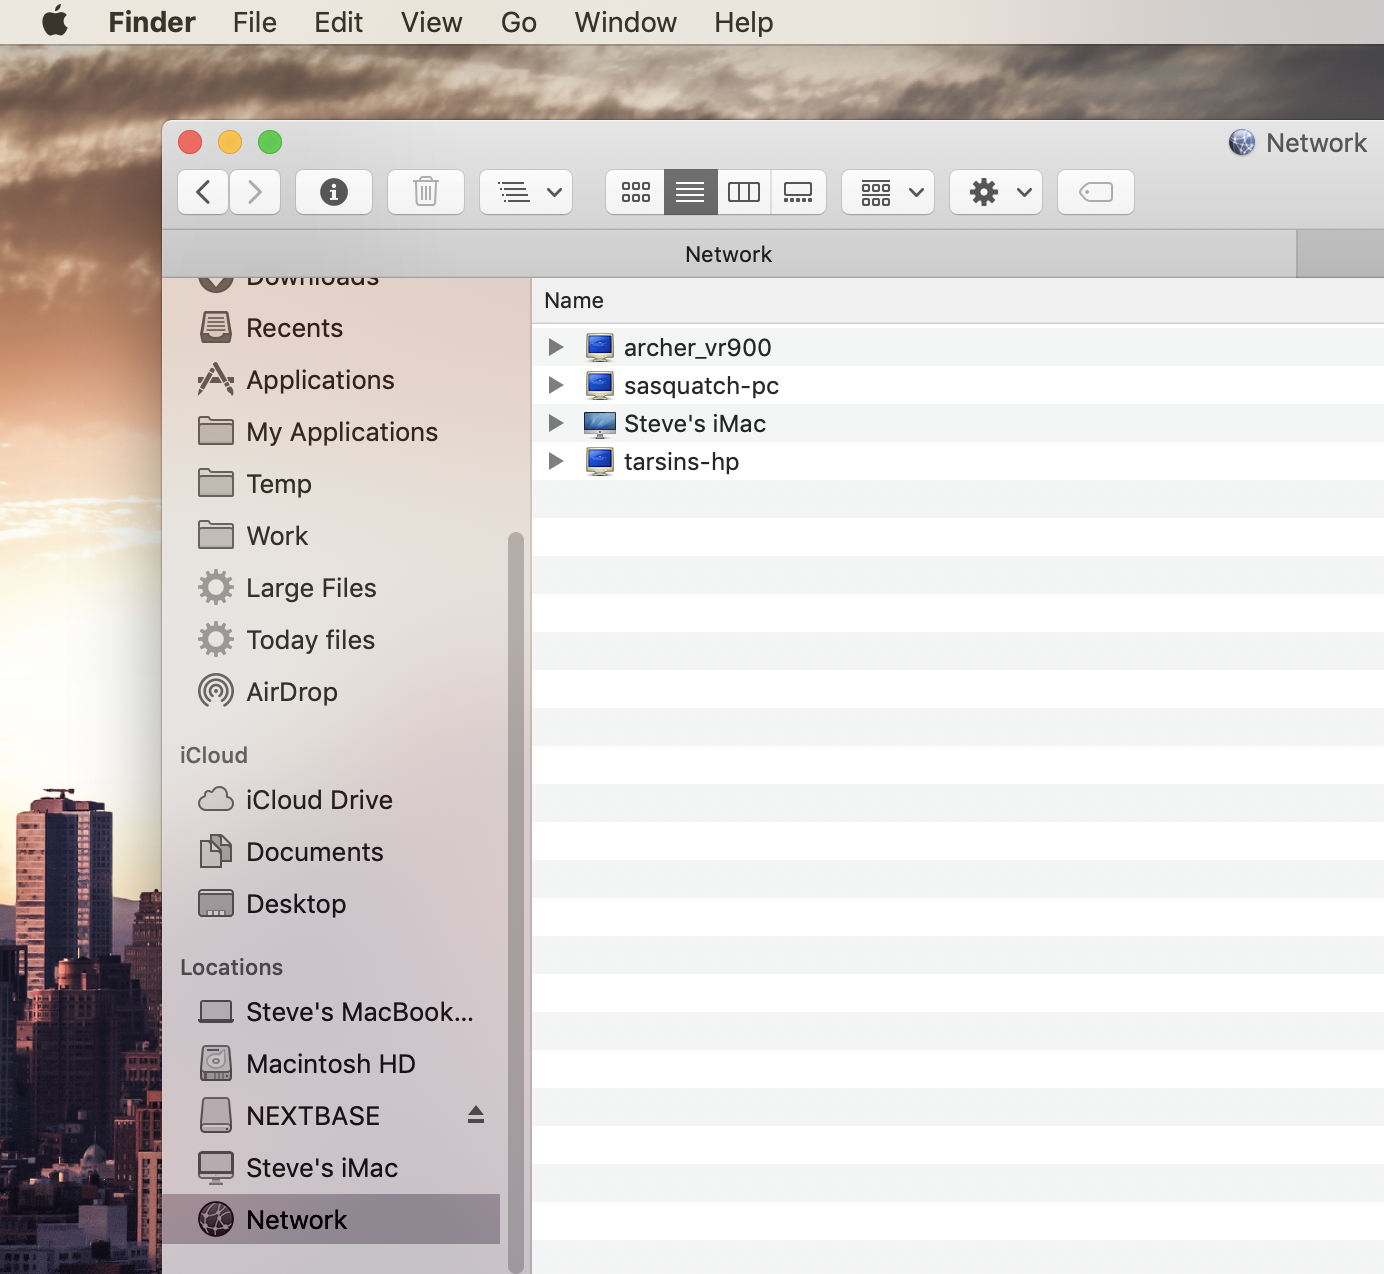Open the Edit menu
The image size is (1384, 1274).
click(338, 22)
